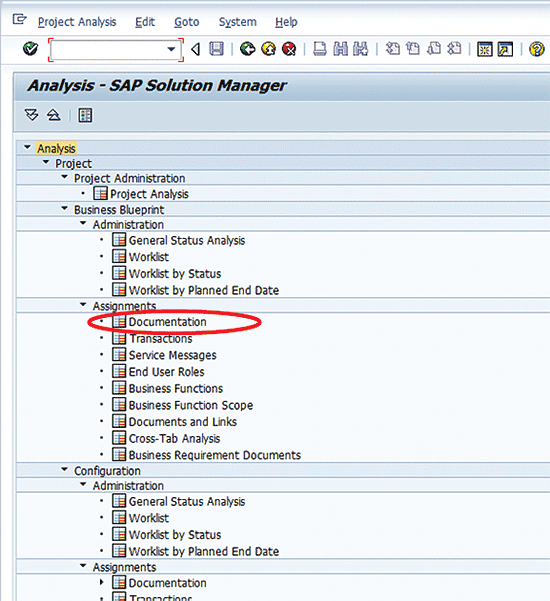Open the Documents and Links report

(183, 422)
